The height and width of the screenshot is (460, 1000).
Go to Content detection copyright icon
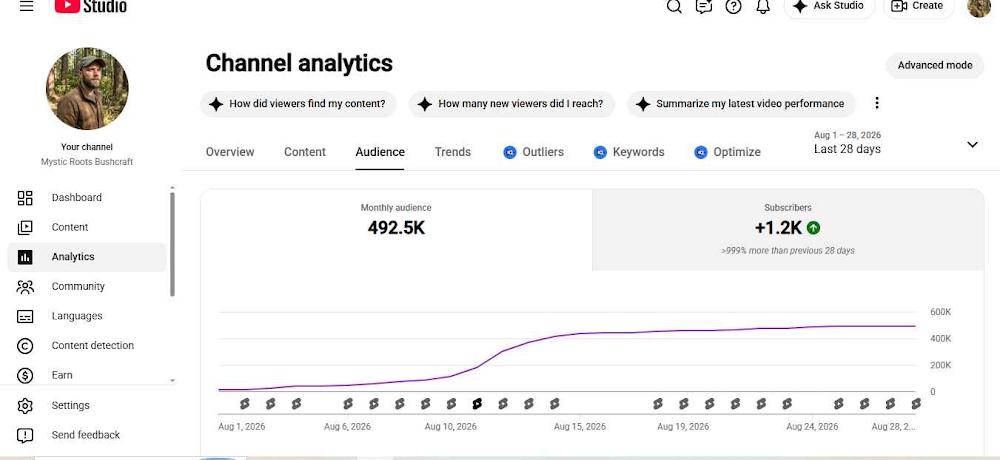(25, 346)
